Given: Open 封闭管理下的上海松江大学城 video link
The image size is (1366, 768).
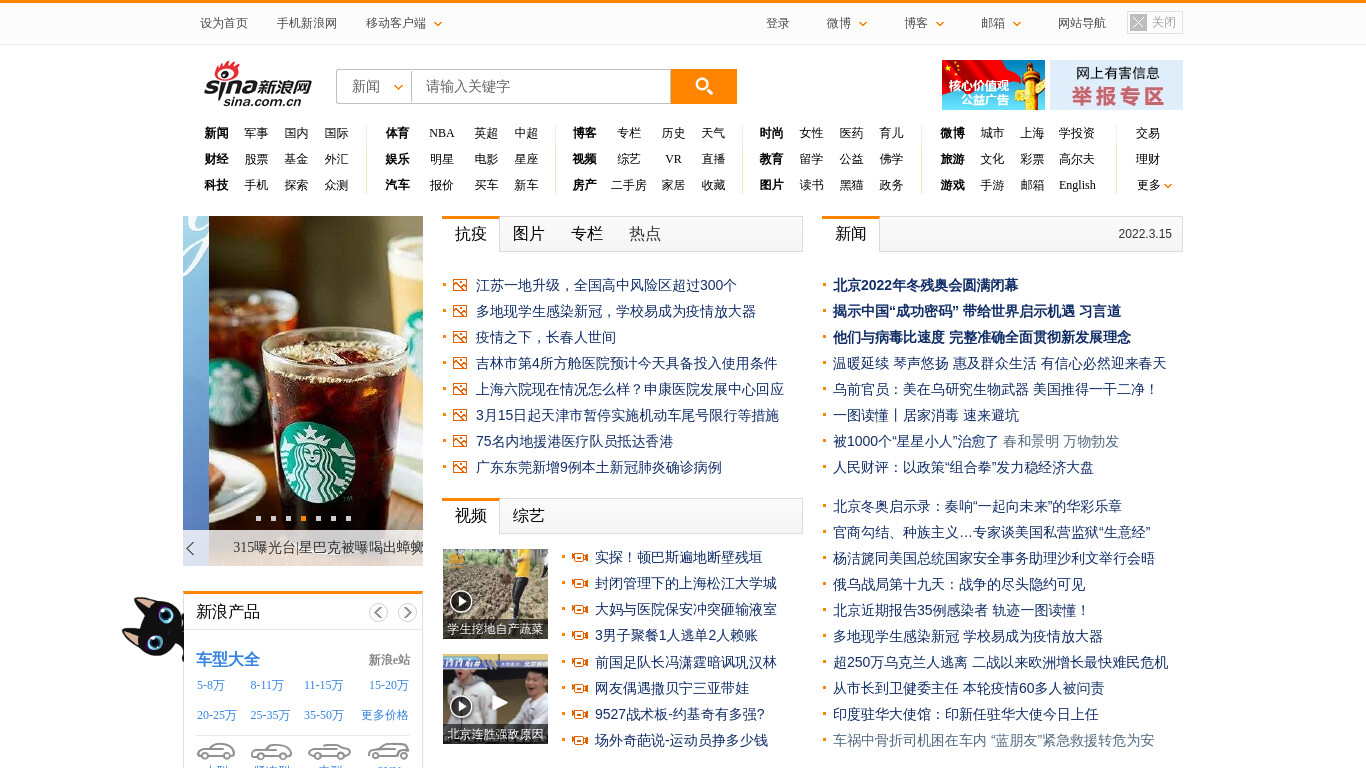Looking at the screenshot, I should click(x=685, y=583).
